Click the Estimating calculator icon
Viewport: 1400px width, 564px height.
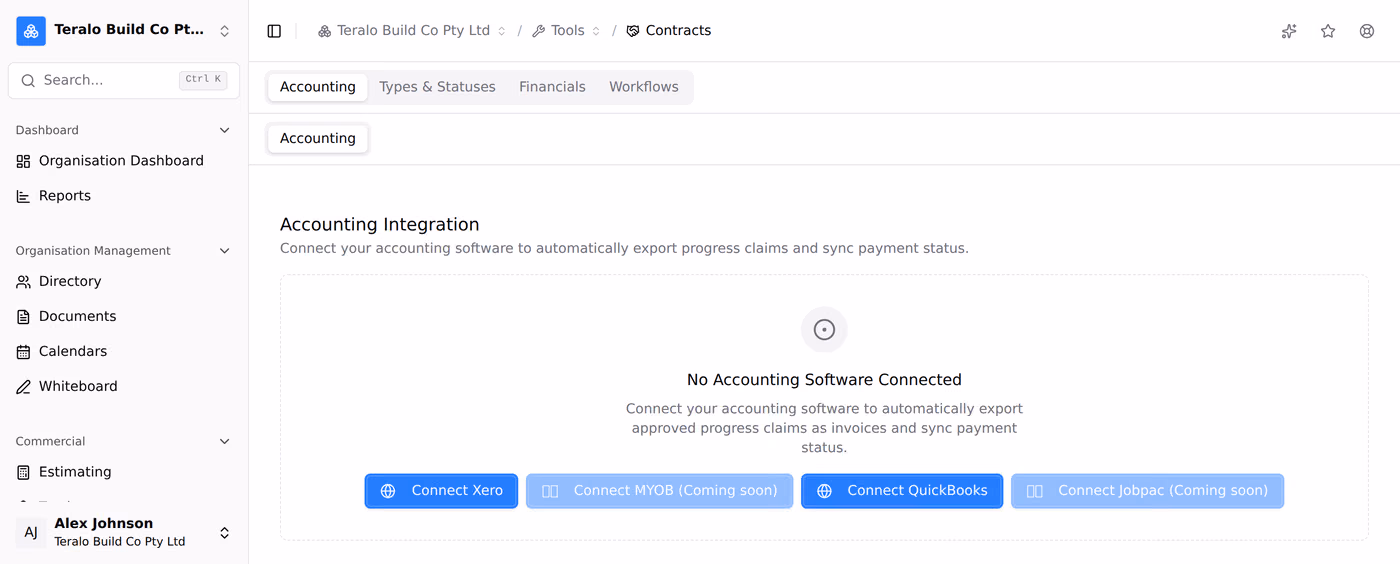point(24,472)
